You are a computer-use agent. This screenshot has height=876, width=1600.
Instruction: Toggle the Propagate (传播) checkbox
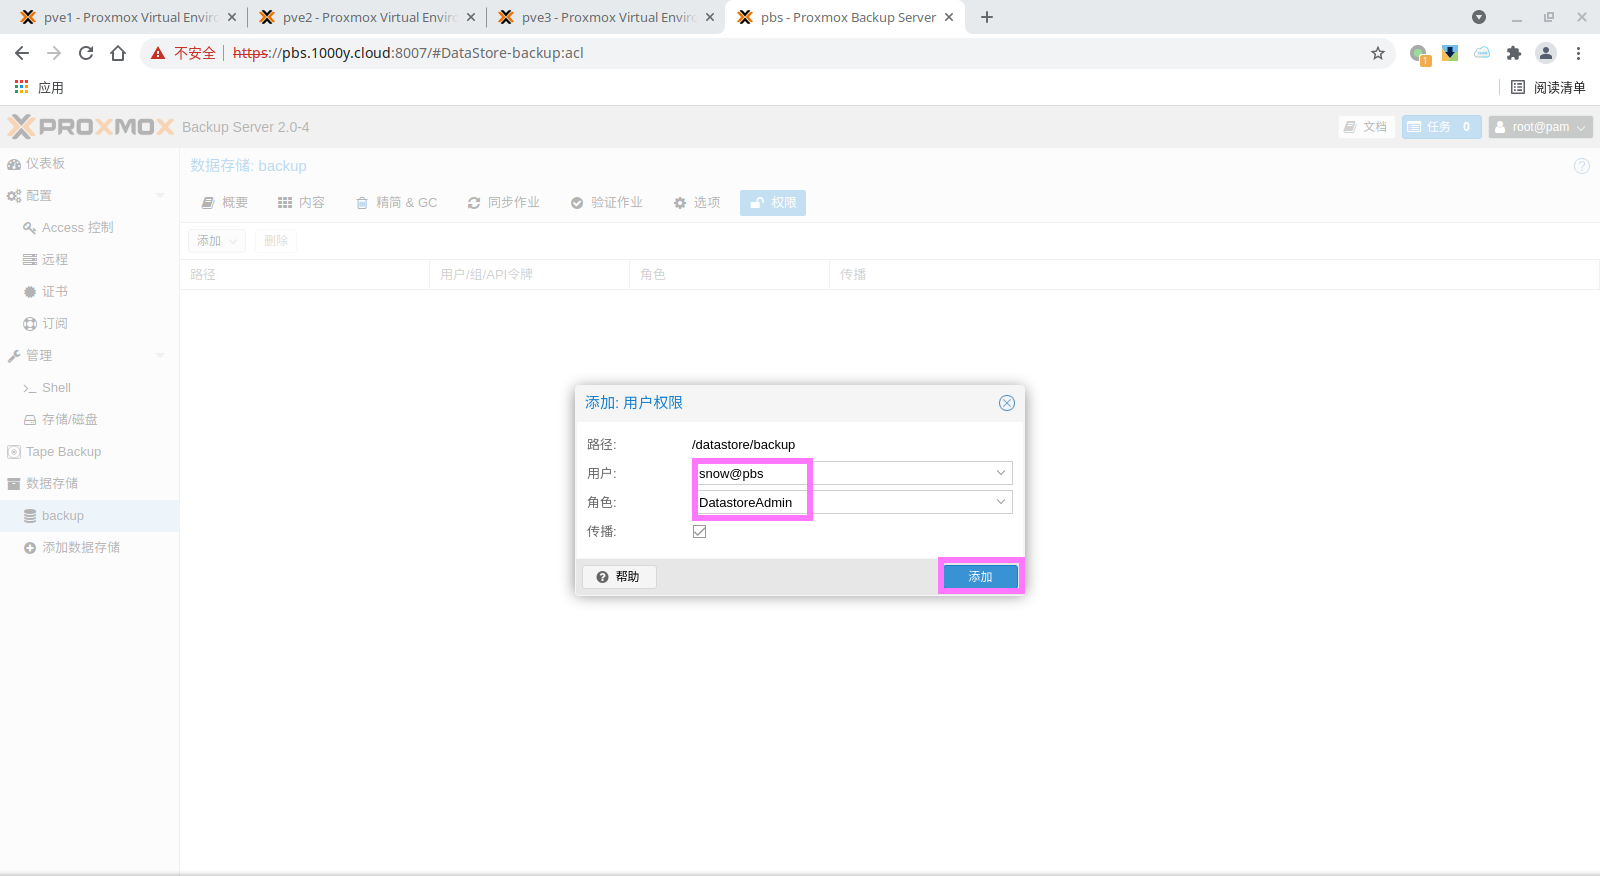[x=699, y=532]
